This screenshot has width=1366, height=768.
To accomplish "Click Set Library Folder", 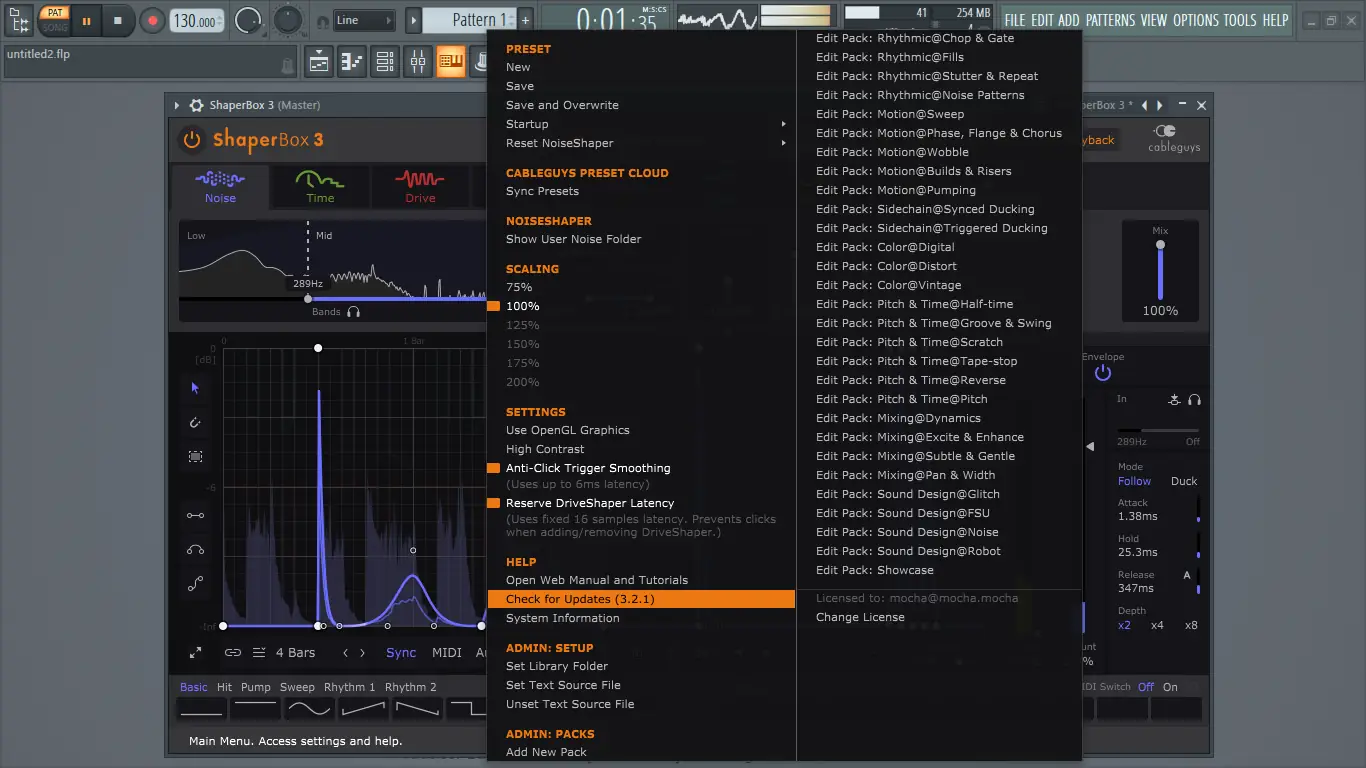I will click(x=557, y=666).
